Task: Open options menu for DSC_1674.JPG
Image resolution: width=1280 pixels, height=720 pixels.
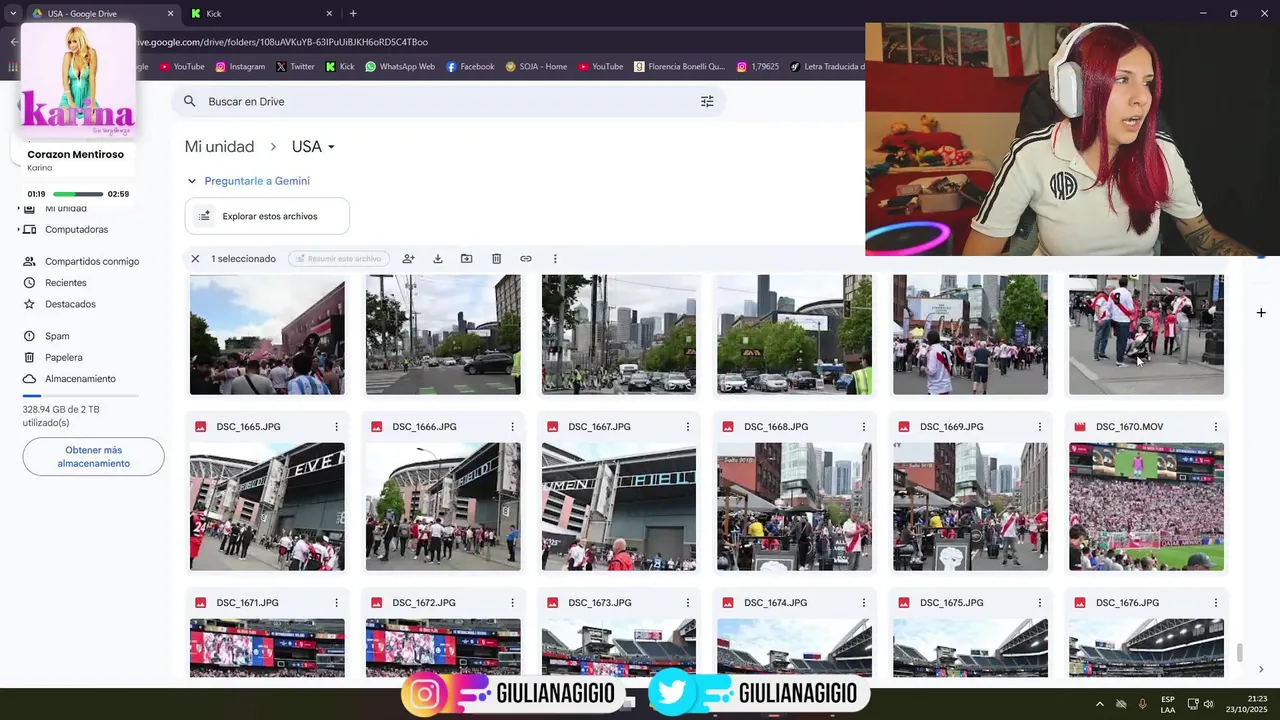Action: [864, 603]
